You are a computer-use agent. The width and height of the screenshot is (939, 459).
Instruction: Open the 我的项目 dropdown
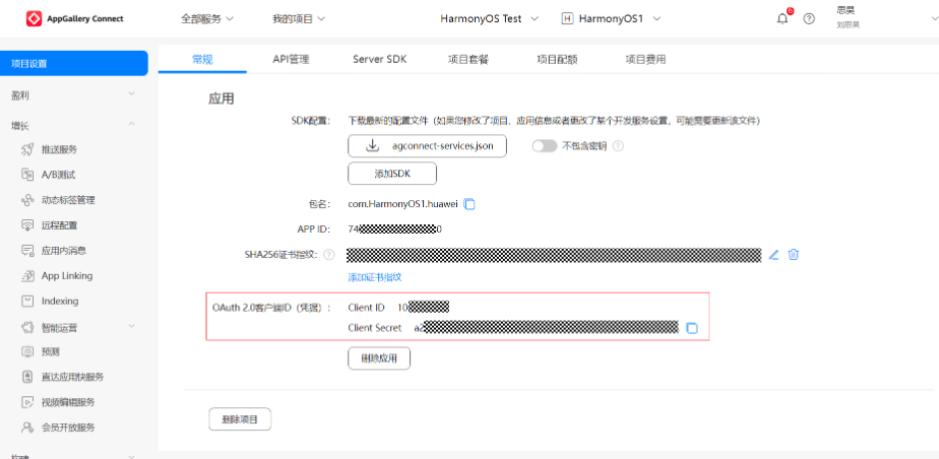(x=299, y=19)
